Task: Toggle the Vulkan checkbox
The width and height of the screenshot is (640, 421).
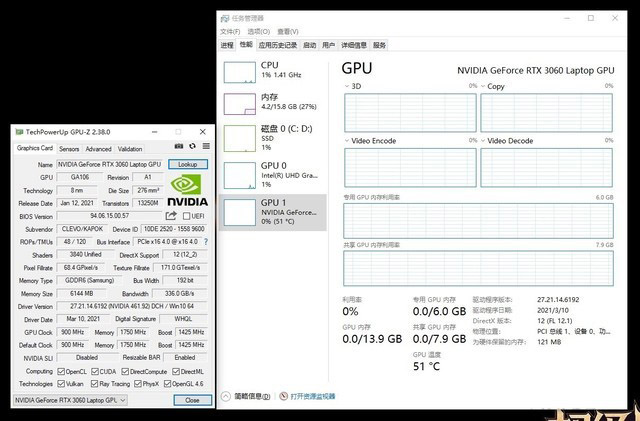Action: click(x=61, y=384)
